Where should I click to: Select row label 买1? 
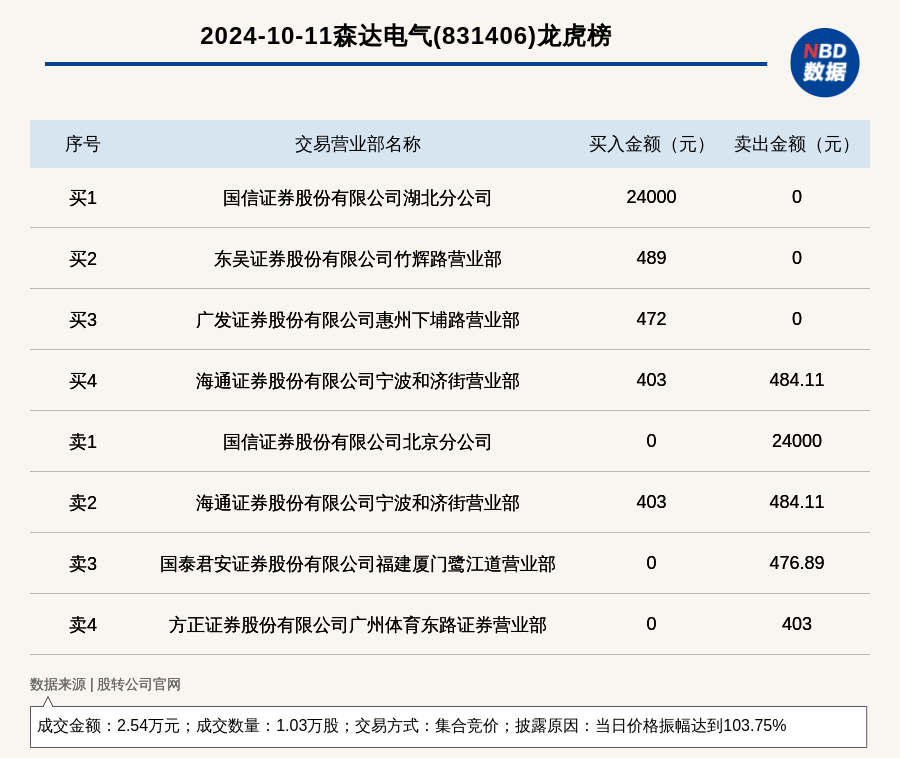click(83, 198)
